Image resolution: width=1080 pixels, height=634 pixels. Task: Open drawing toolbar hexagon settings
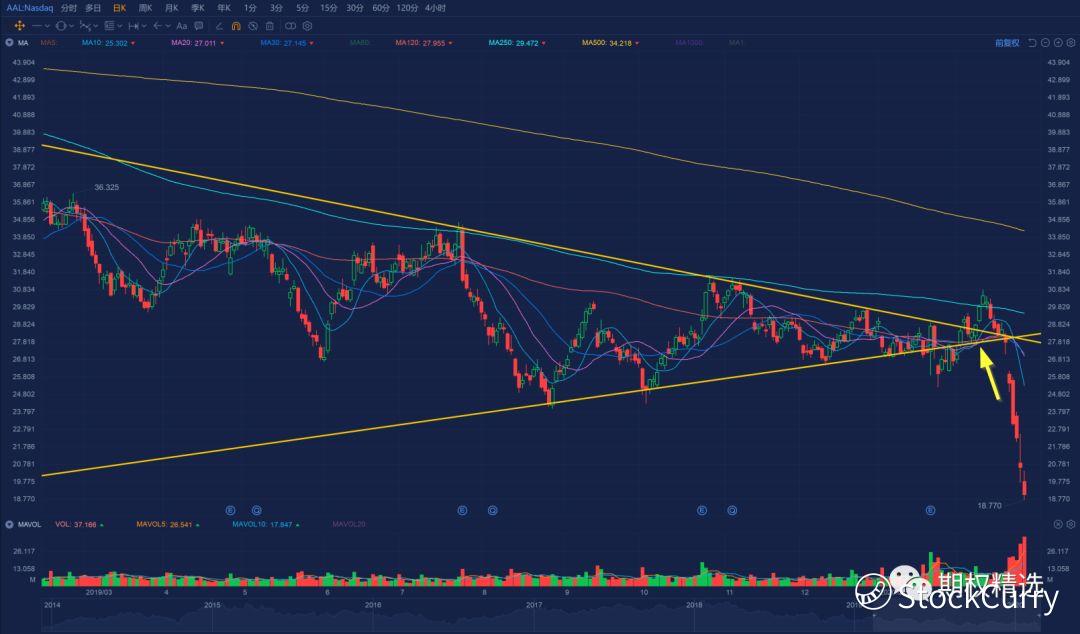307,25
